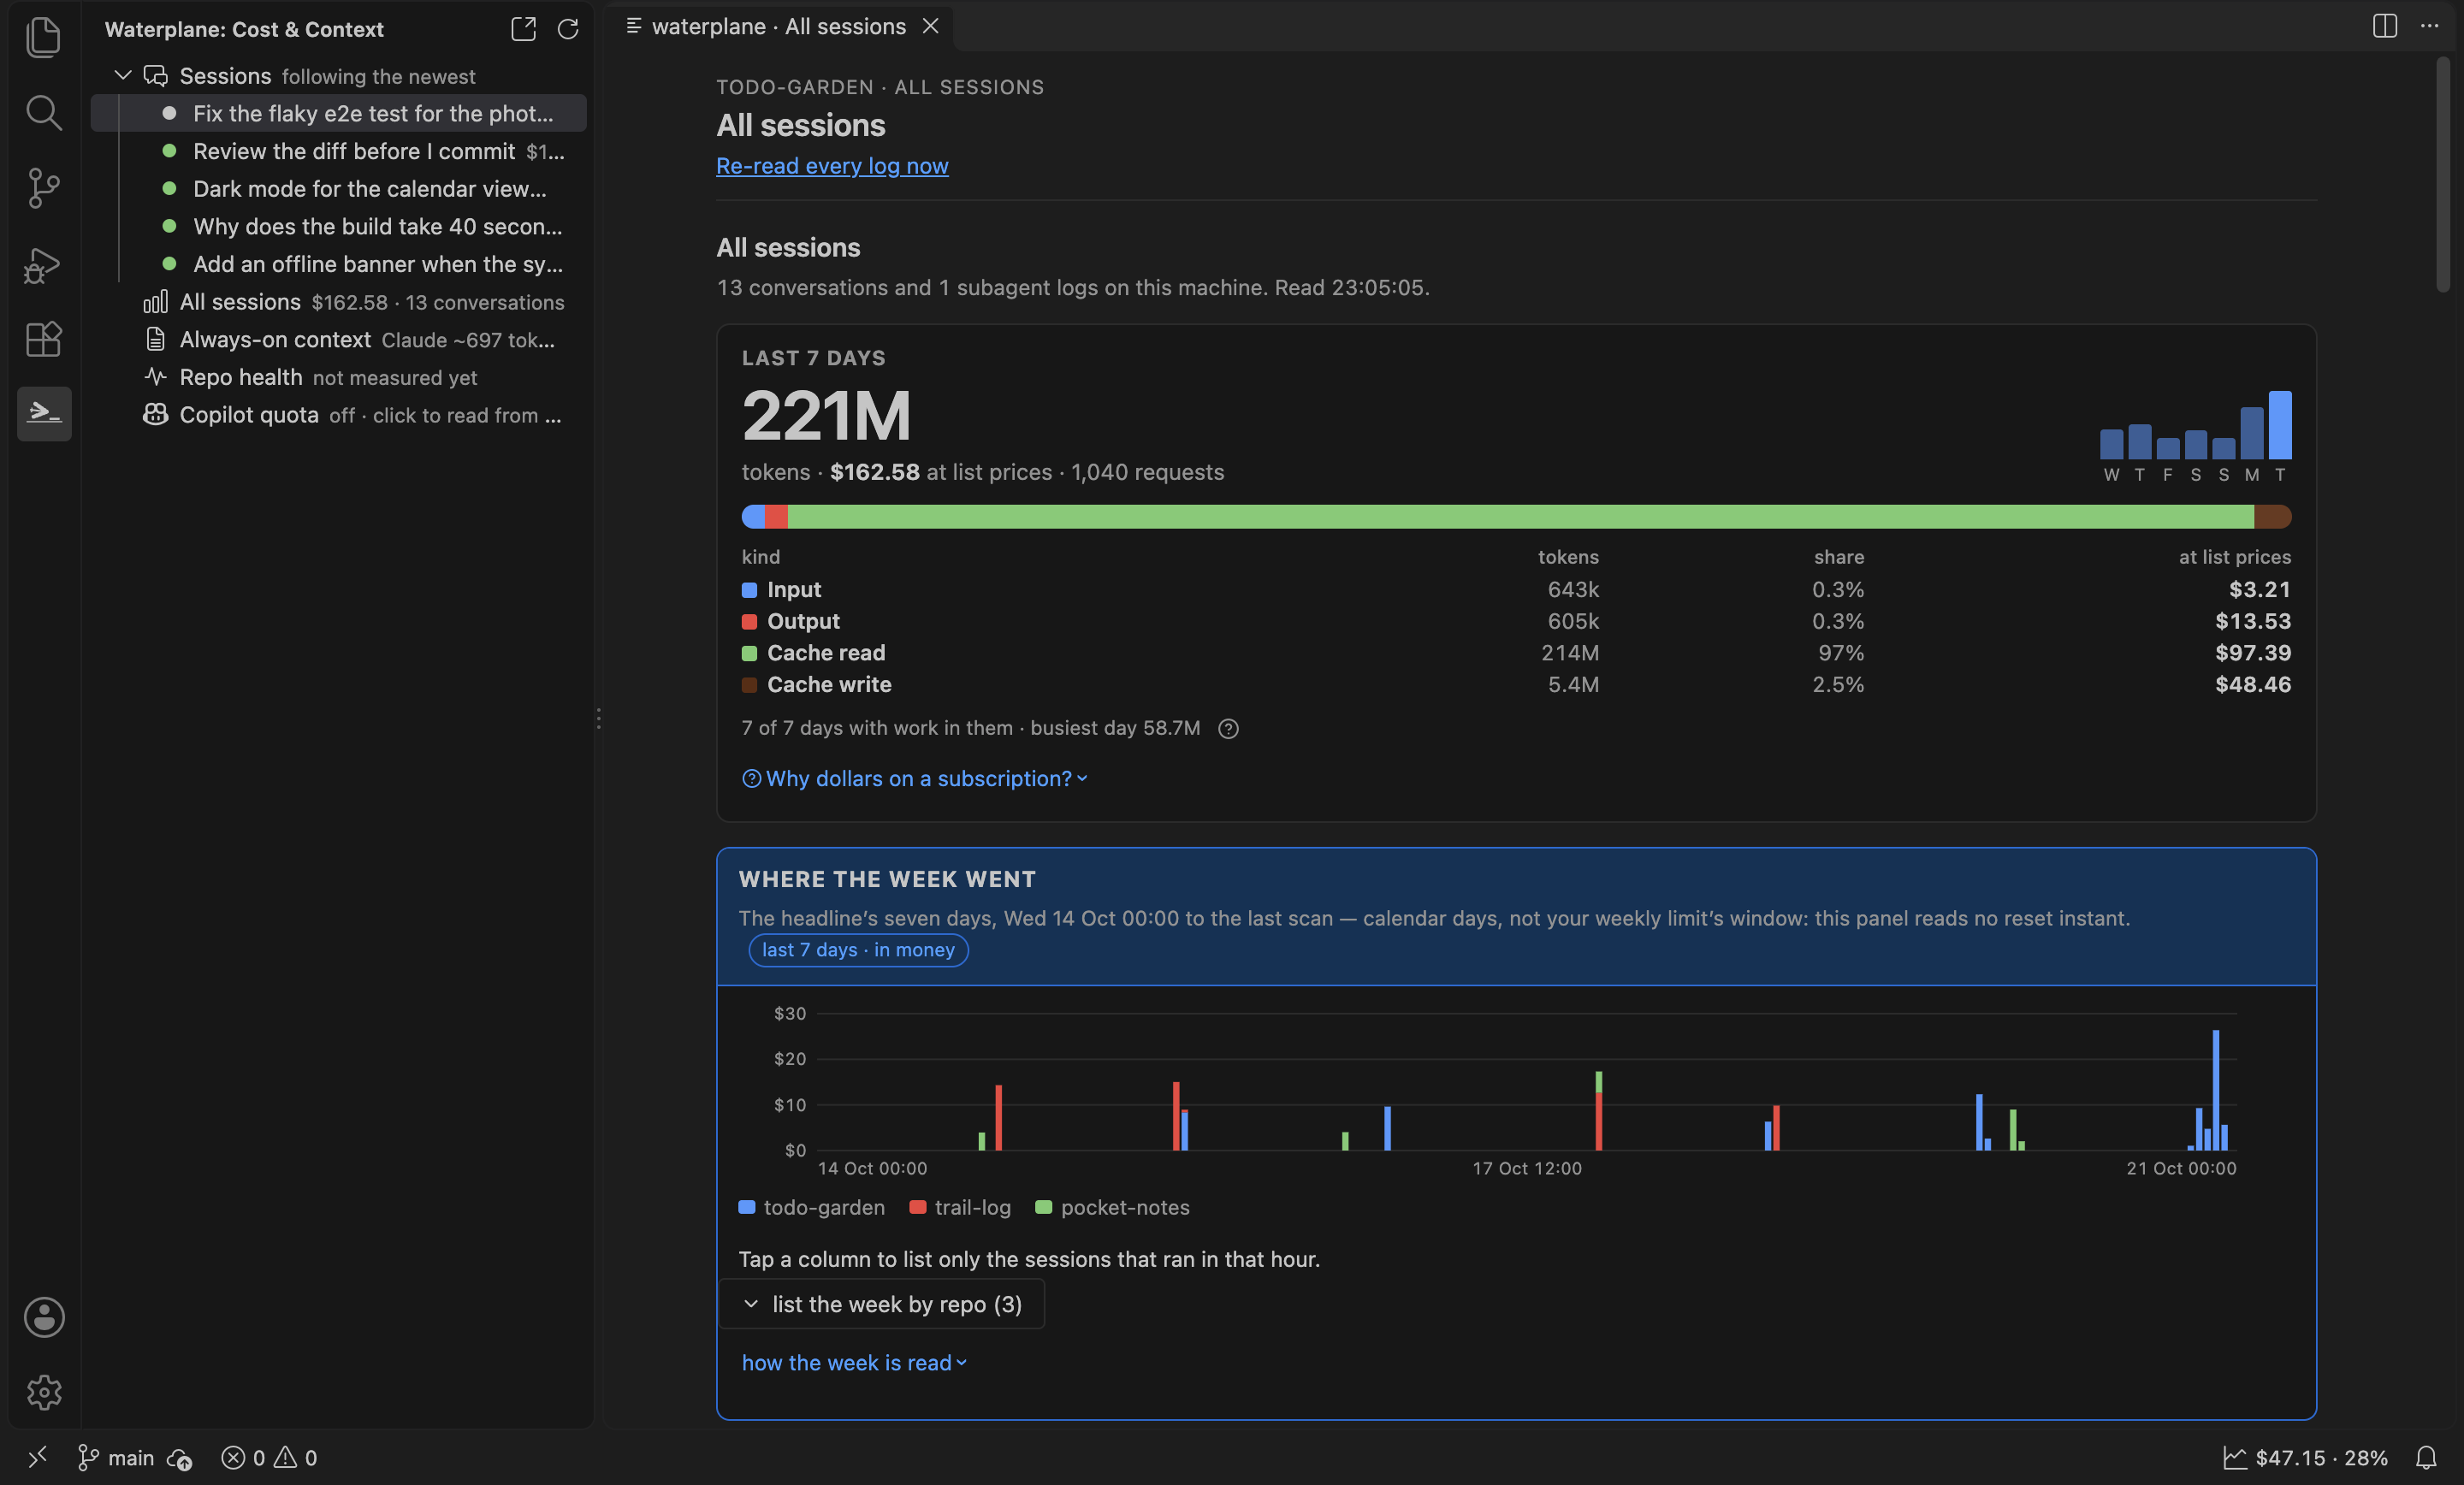Open the Run and Debug view
This screenshot has width=2464, height=1485.
coord(43,264)
